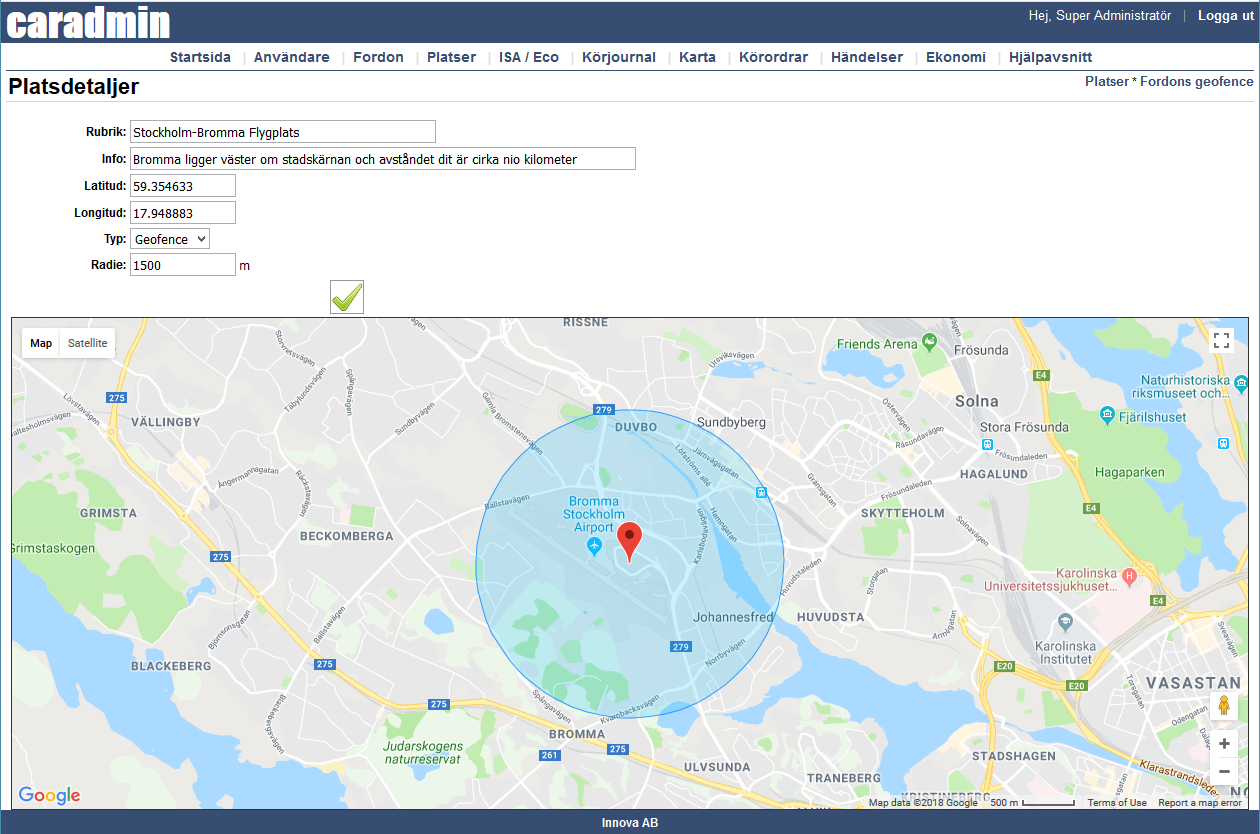The image size is (1260, 834).
Task: Open the Platser menu
Action: (x=452, y=57)
